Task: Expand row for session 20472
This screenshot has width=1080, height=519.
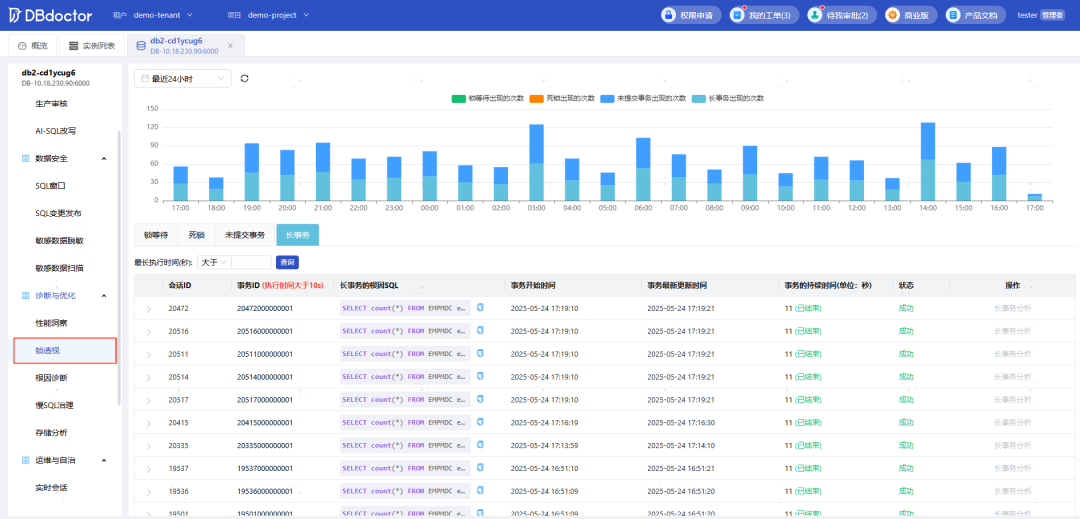Action: (148, 309)
